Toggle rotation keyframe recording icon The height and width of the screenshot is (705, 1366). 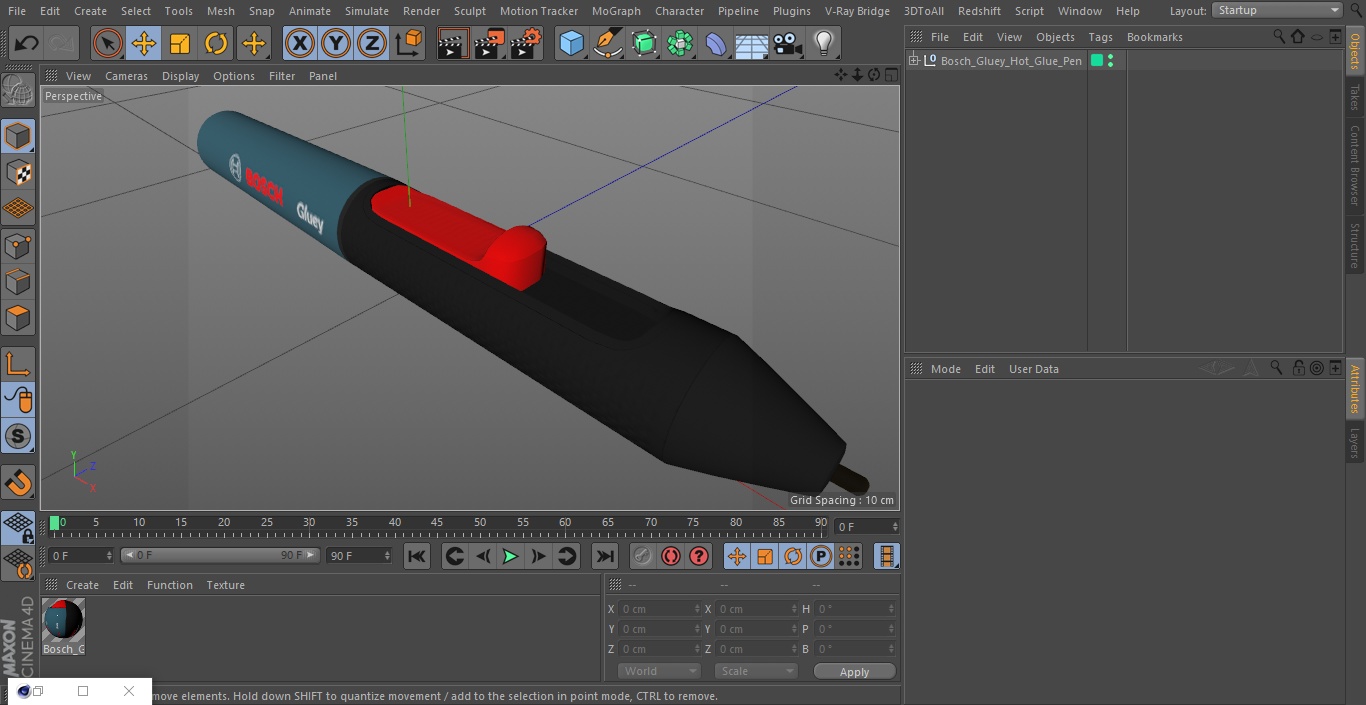tap(793, 556)
